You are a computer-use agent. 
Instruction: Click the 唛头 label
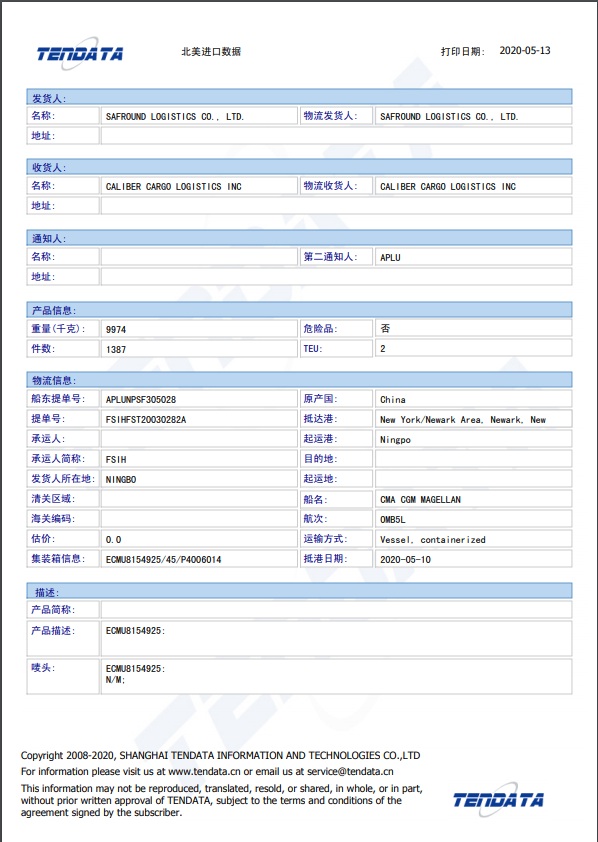pos(43,667)
